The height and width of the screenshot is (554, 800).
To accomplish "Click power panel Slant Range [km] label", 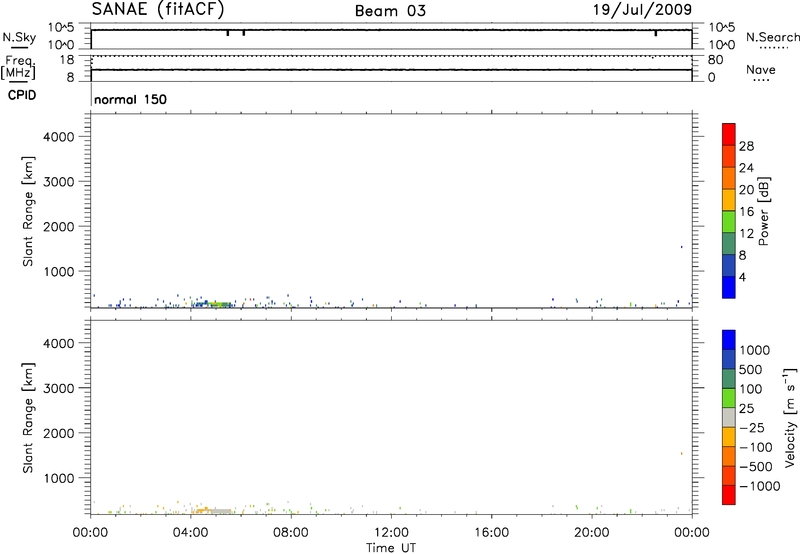I will tap(28, 211).
